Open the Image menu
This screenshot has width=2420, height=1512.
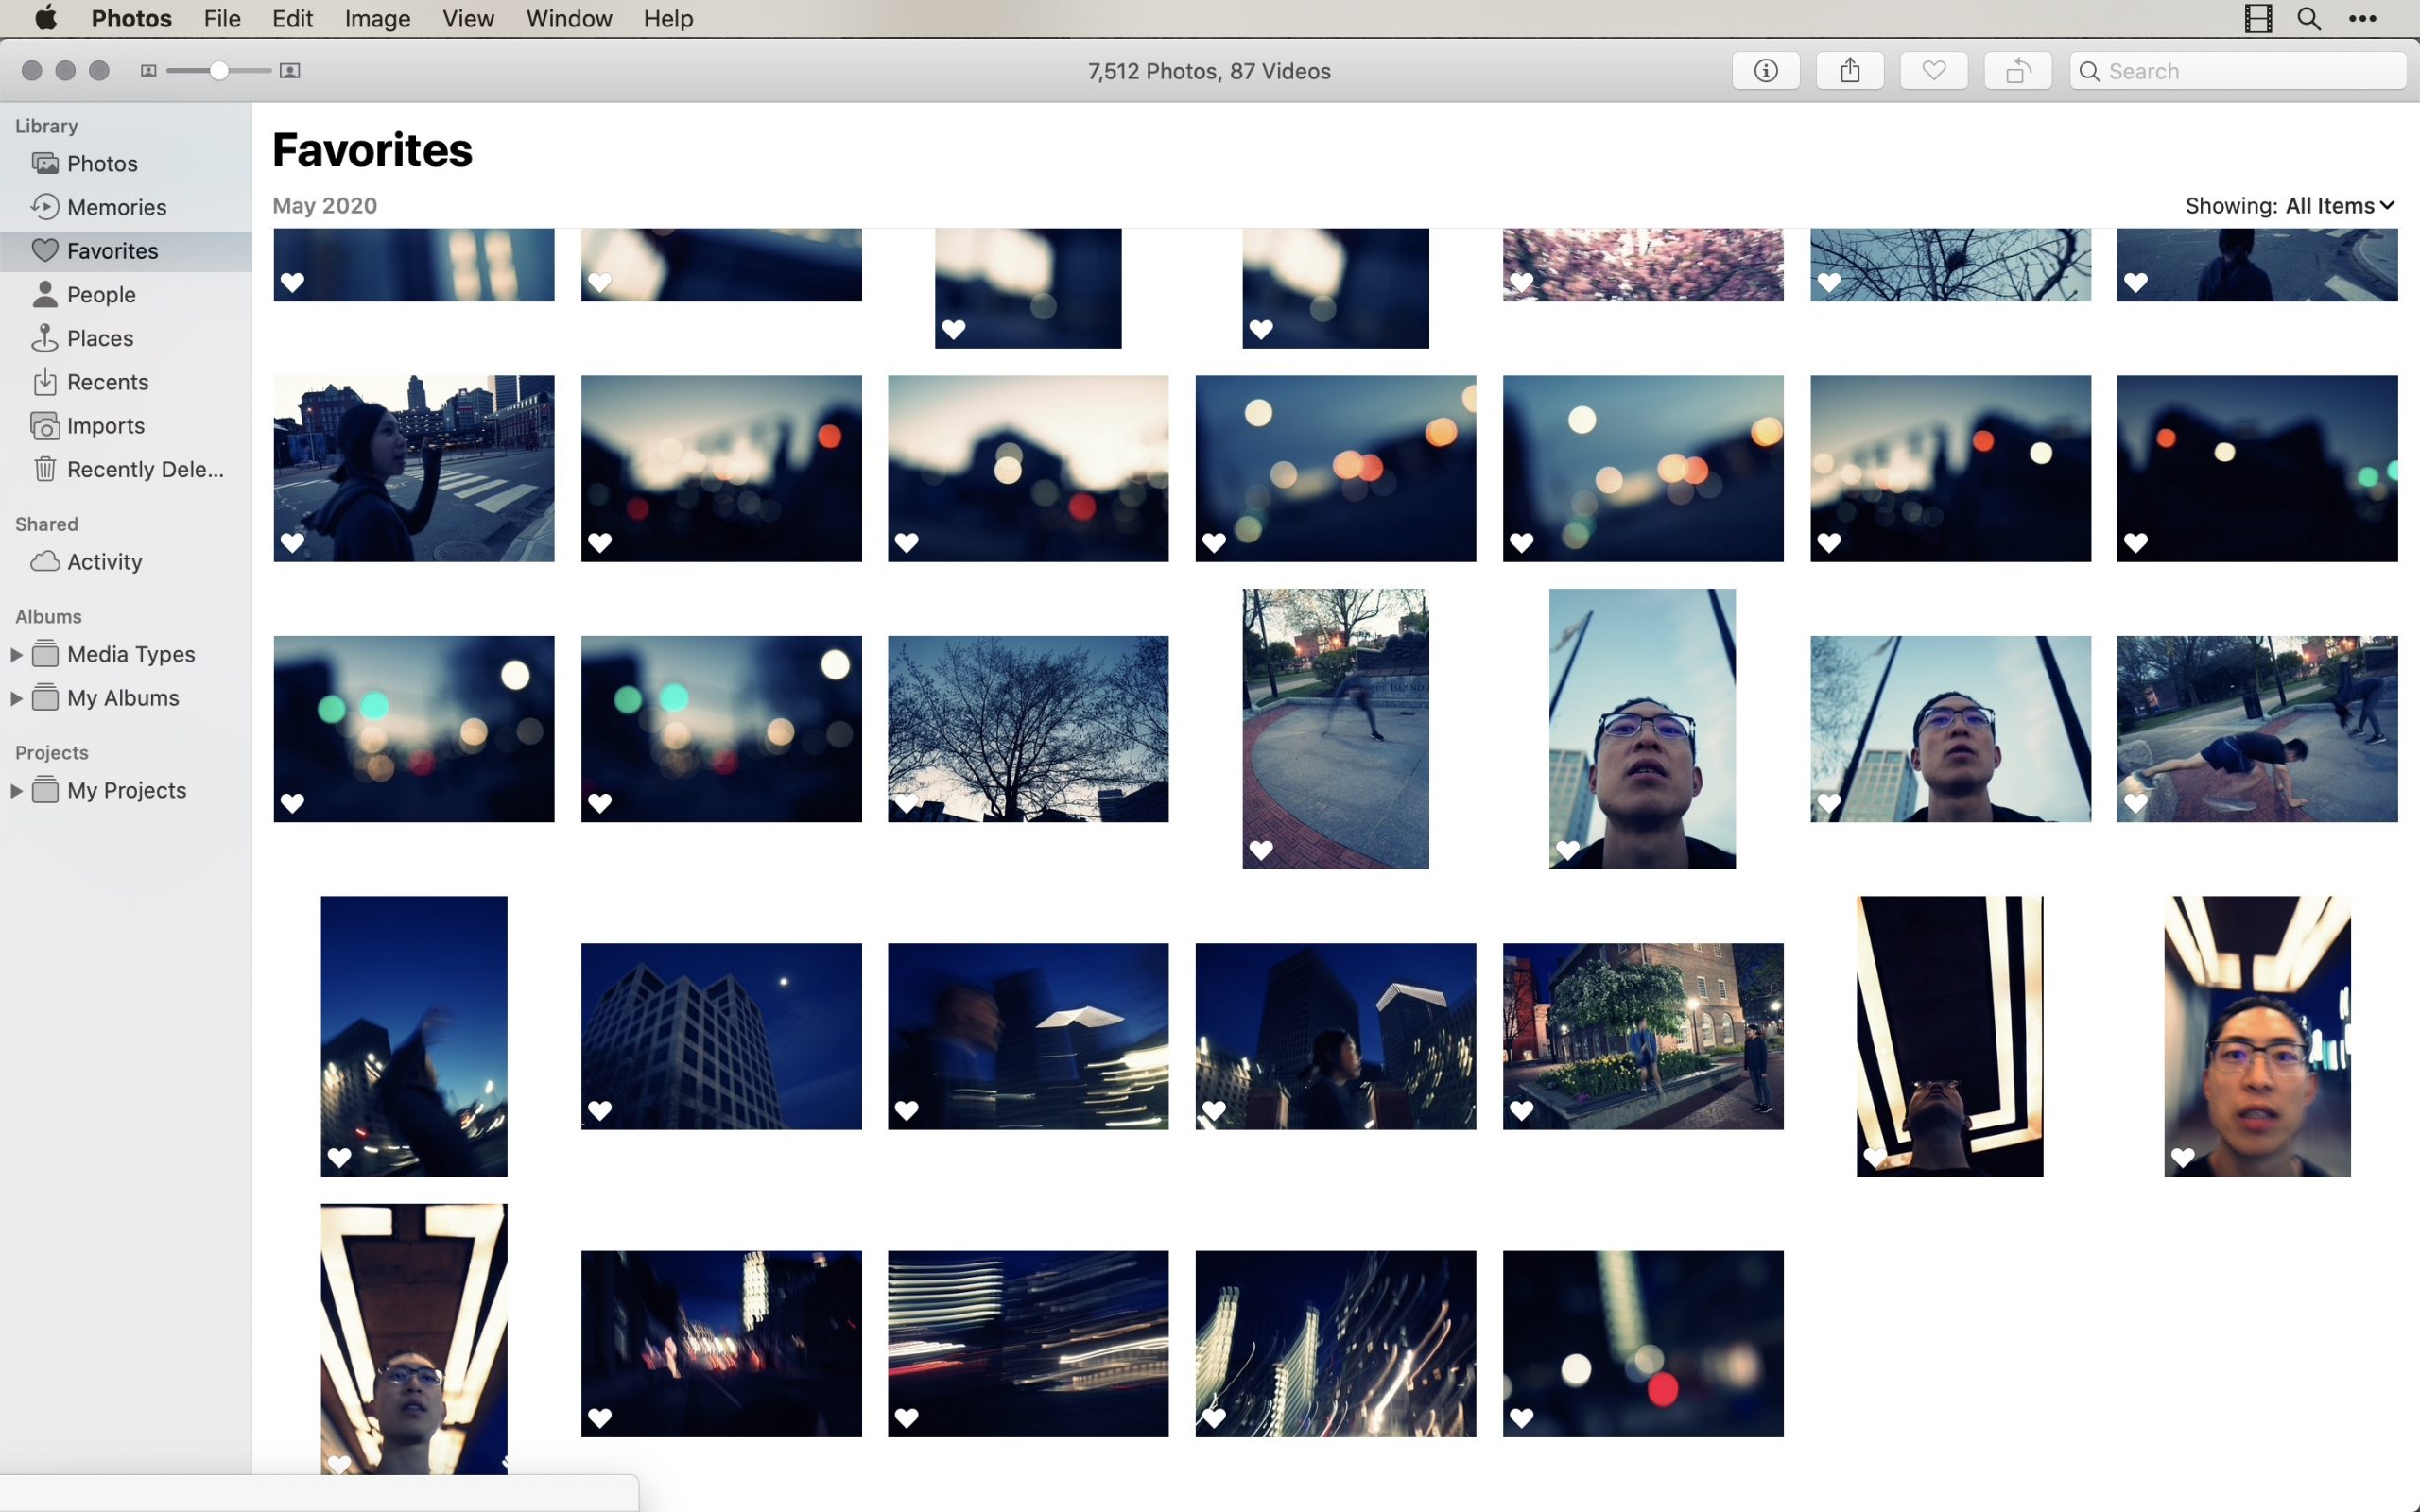coord(377,19)
